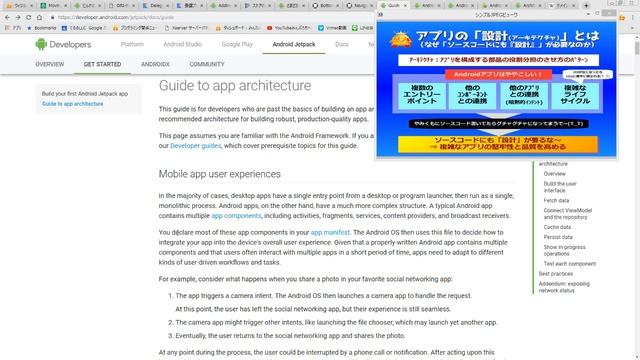Switch to the COMMUNITY sub-tab
Viewport: 640px width, 360px height.
coord(207,64)
